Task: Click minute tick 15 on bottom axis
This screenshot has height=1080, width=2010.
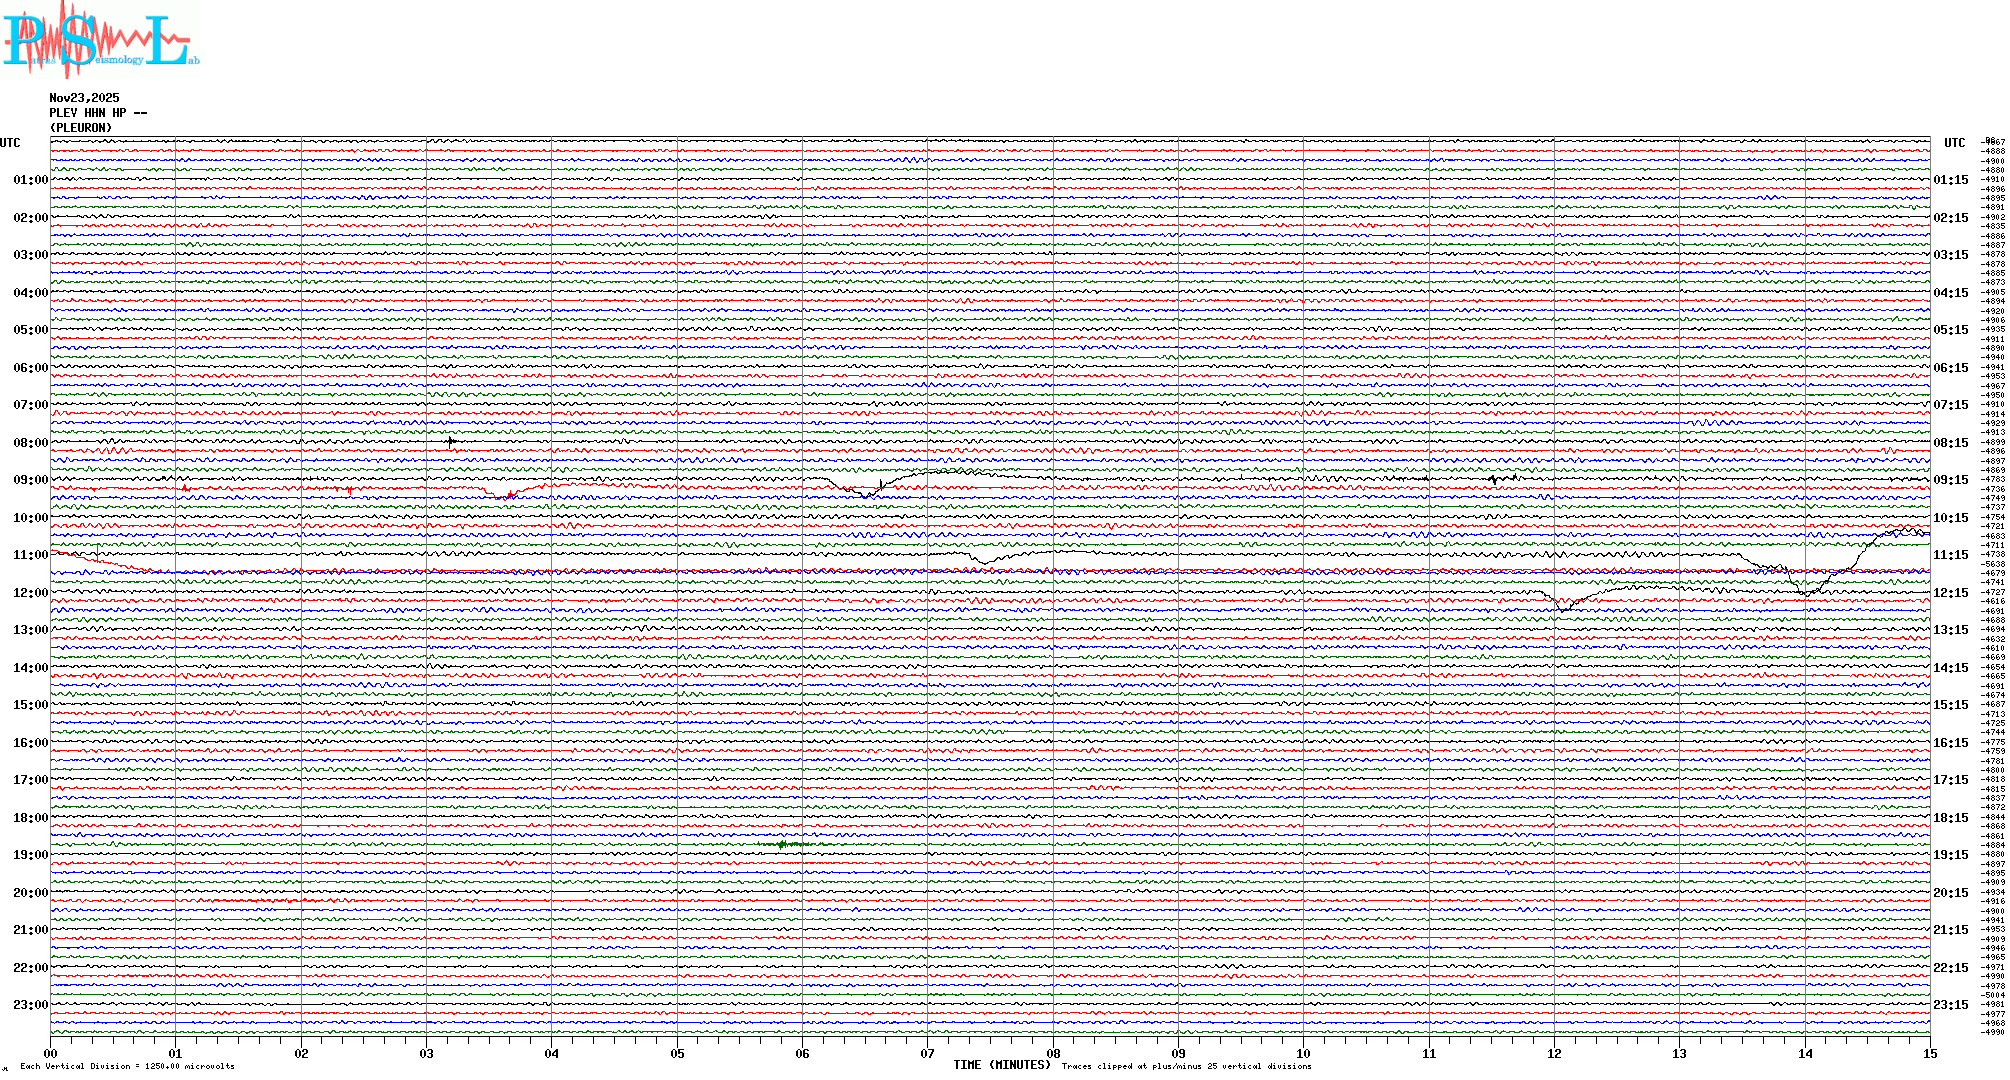Action: click(1930, 1054)
